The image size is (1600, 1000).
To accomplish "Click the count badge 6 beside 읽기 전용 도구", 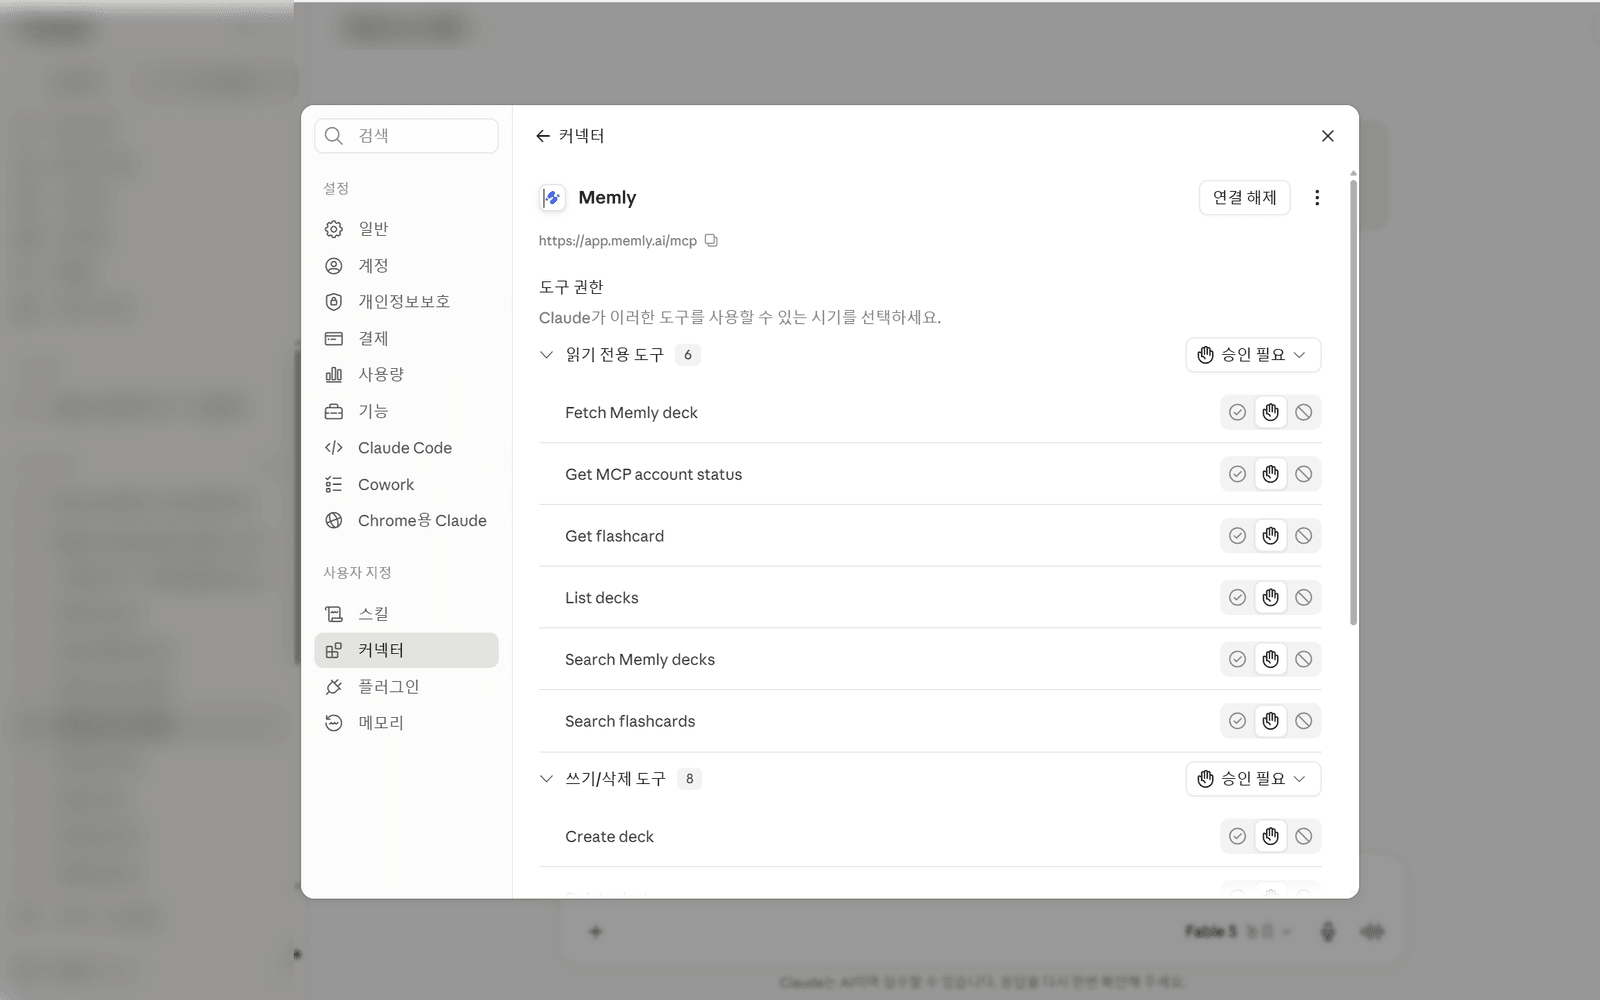I will [688, 355].
